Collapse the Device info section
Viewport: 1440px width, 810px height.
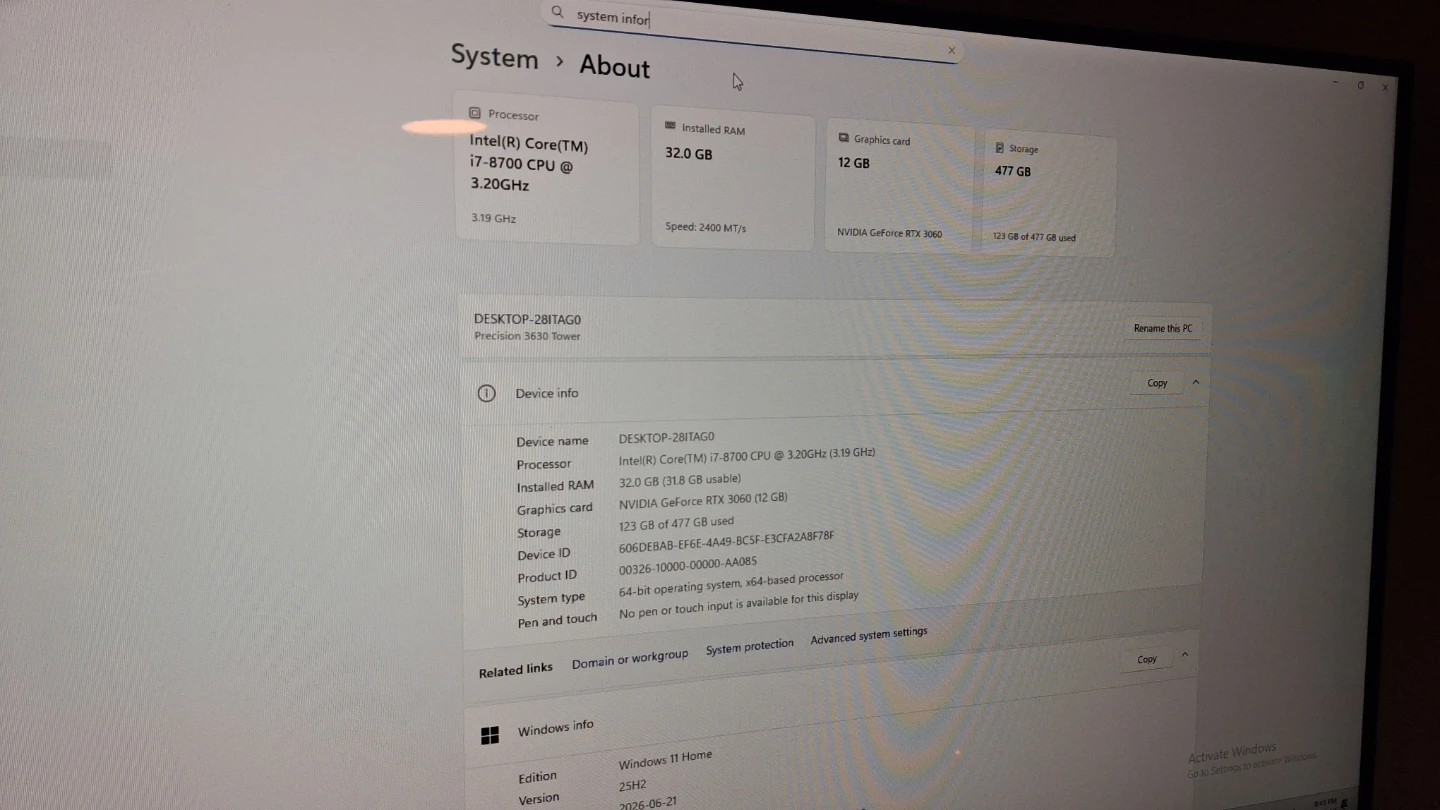point(1195,382)
